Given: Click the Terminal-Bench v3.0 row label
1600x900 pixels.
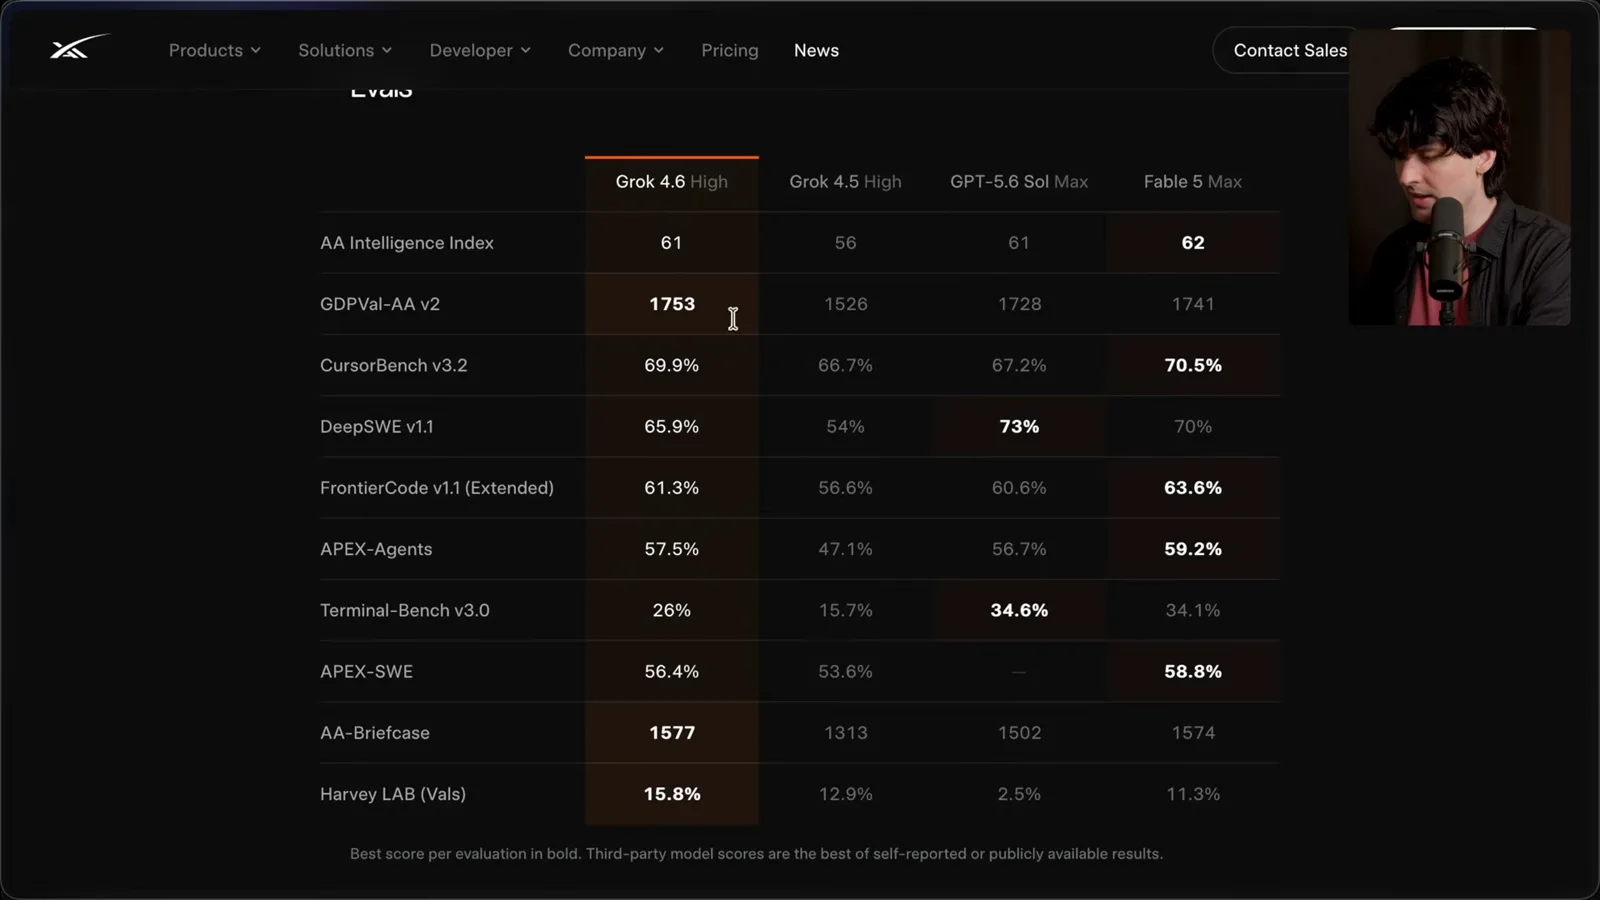Looking at the screenshot, I should pos(405,610).
